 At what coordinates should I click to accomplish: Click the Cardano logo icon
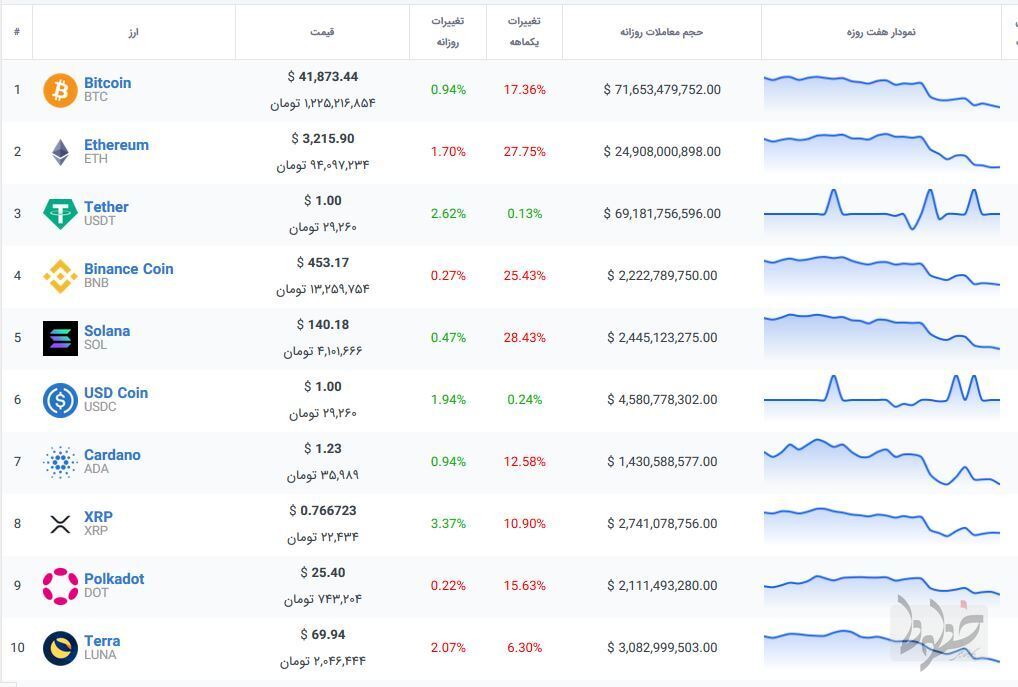(x=60, y=462)
